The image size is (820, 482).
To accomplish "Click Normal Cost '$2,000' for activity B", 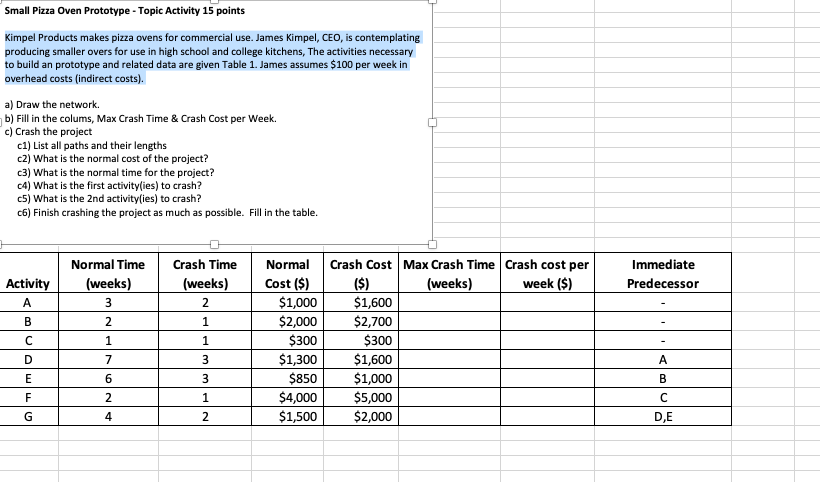I will coord(288,322).
